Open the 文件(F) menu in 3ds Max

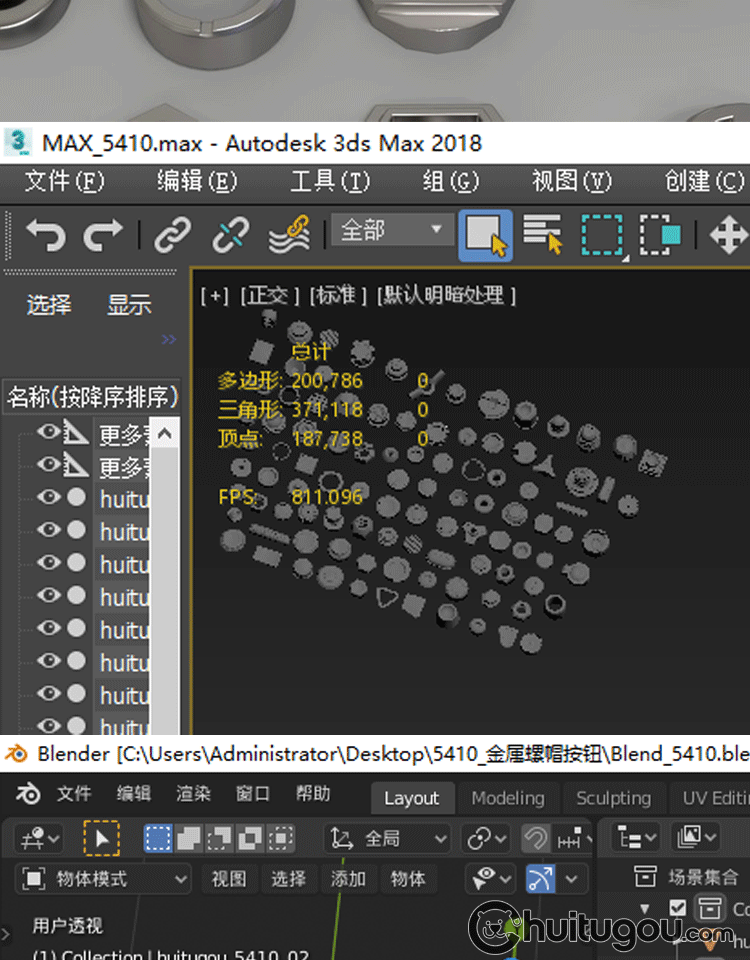tap(64, 181)
